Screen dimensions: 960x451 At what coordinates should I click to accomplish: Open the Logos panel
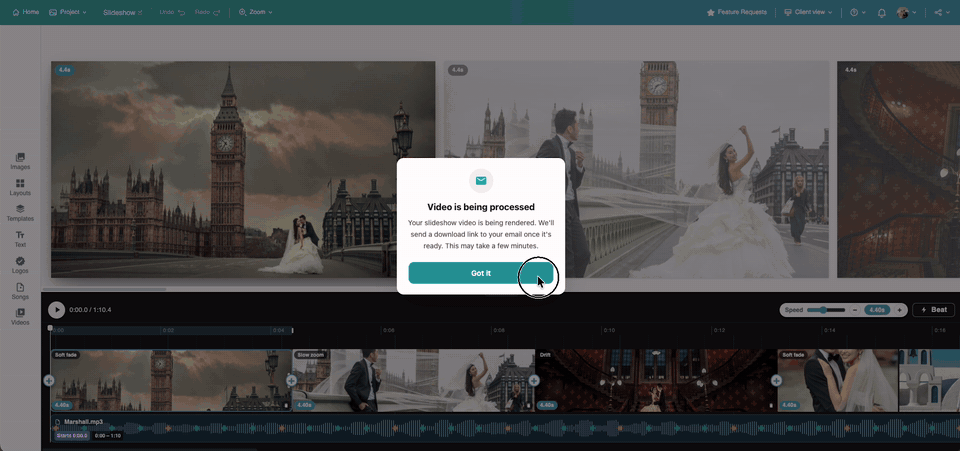click(20, 265)
